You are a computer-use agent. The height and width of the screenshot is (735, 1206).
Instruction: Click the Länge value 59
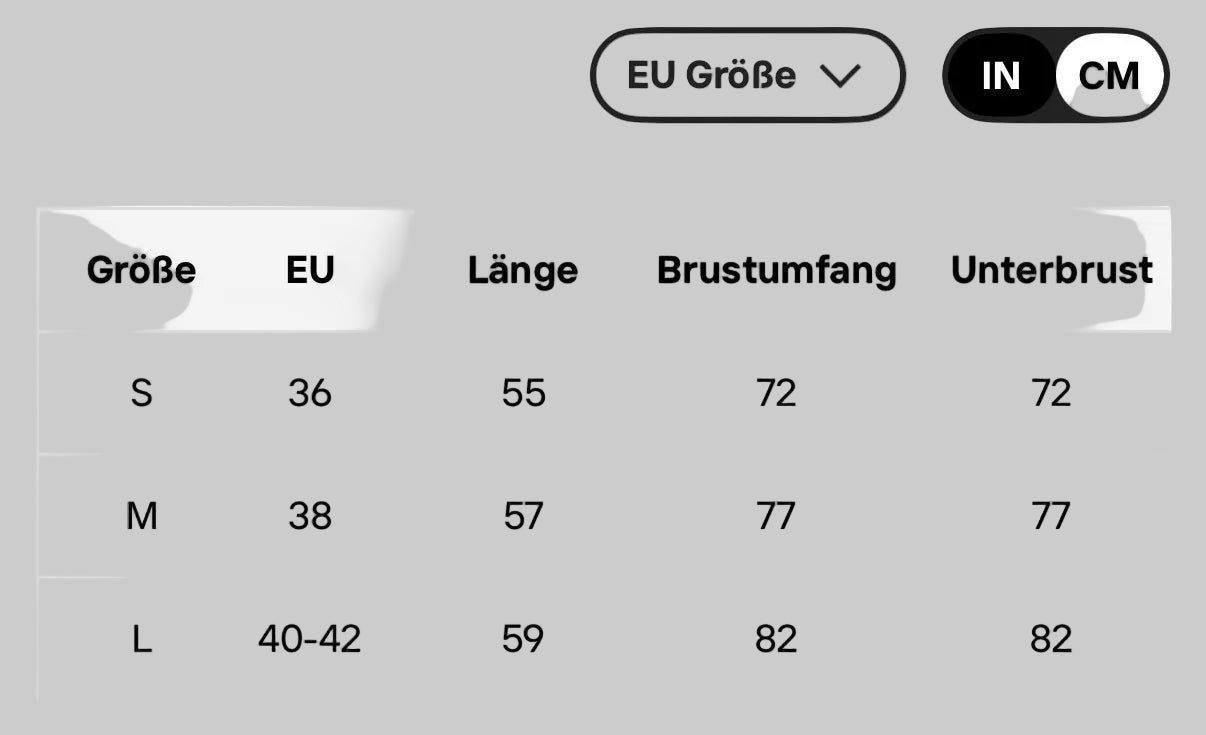(x=524, y=639)
